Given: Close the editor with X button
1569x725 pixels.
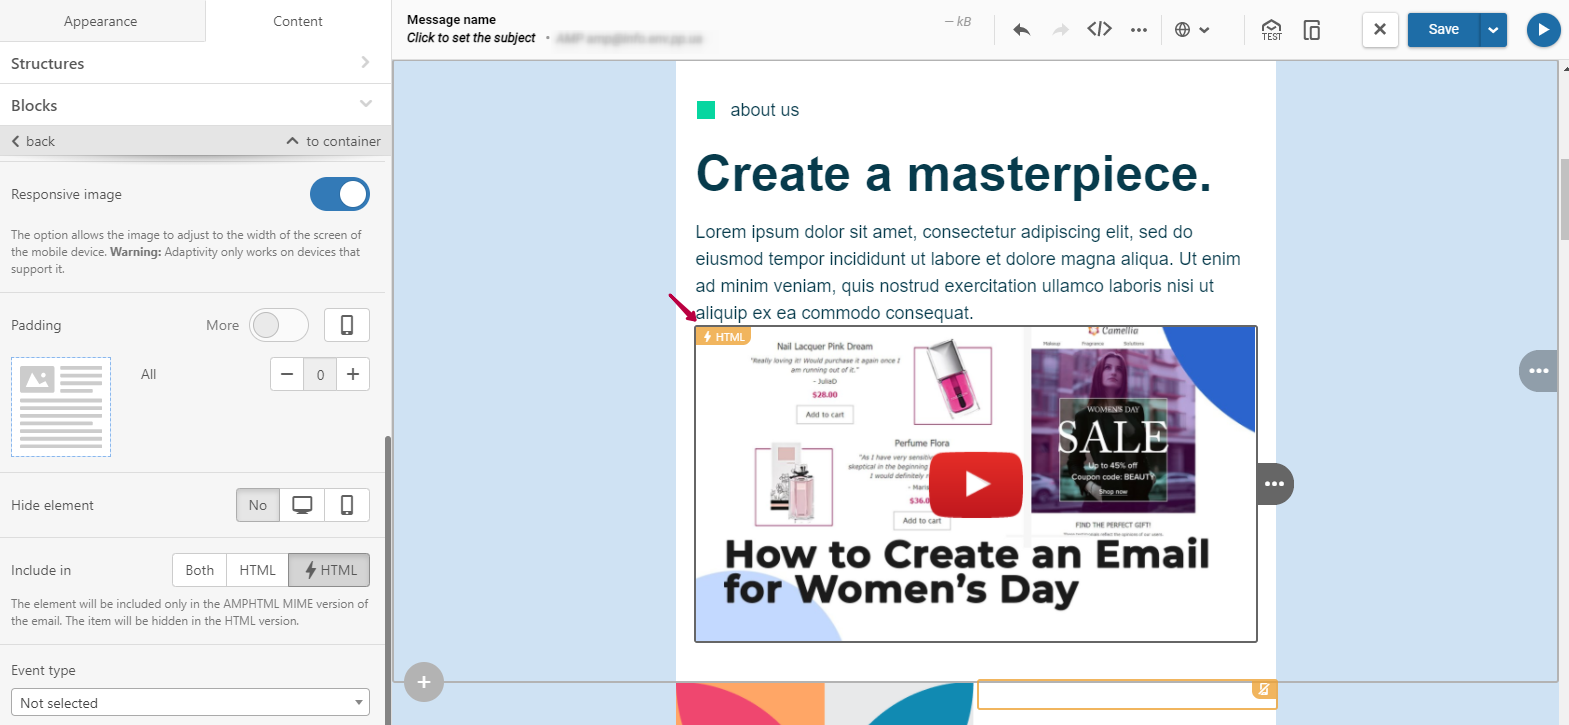Looking at the screenshot, I should click(1380, 29).
